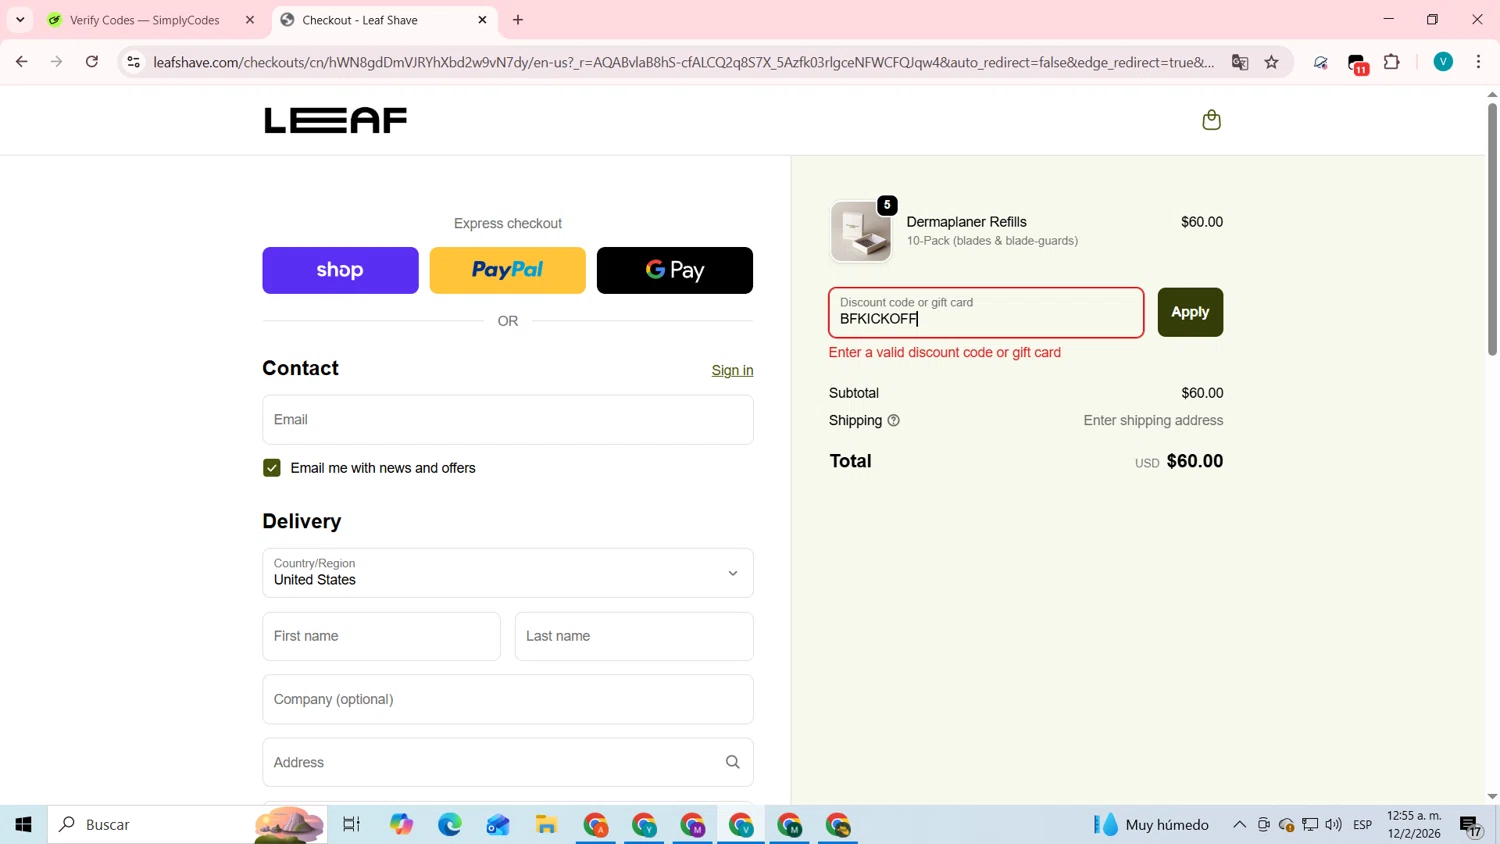The image size is (1500, 844).
Task: Click the LEAF logo in the header
Action: pos(335,120)
